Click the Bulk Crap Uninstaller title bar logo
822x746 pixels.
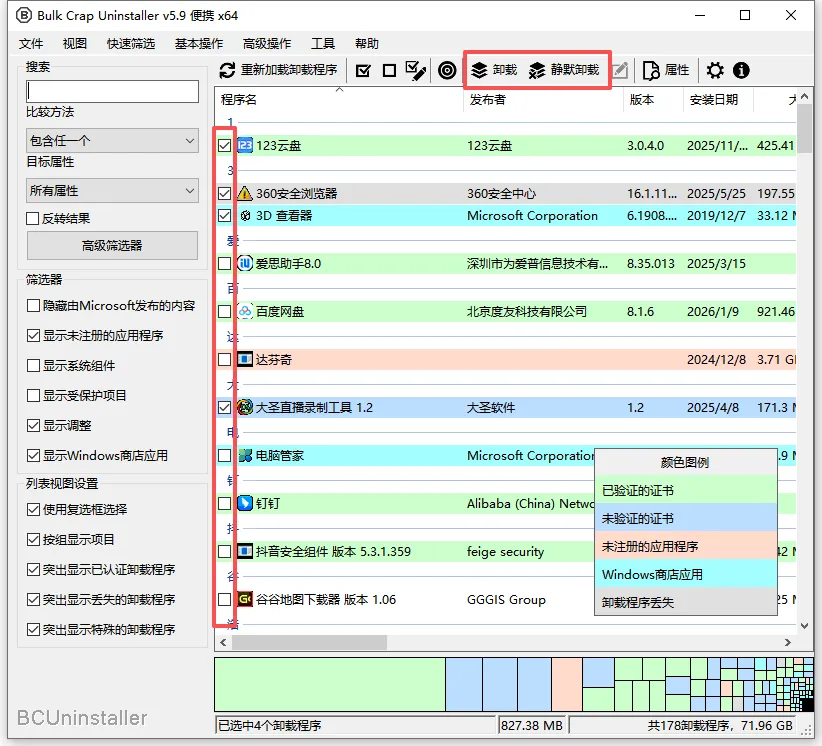(x=24, y=16)
